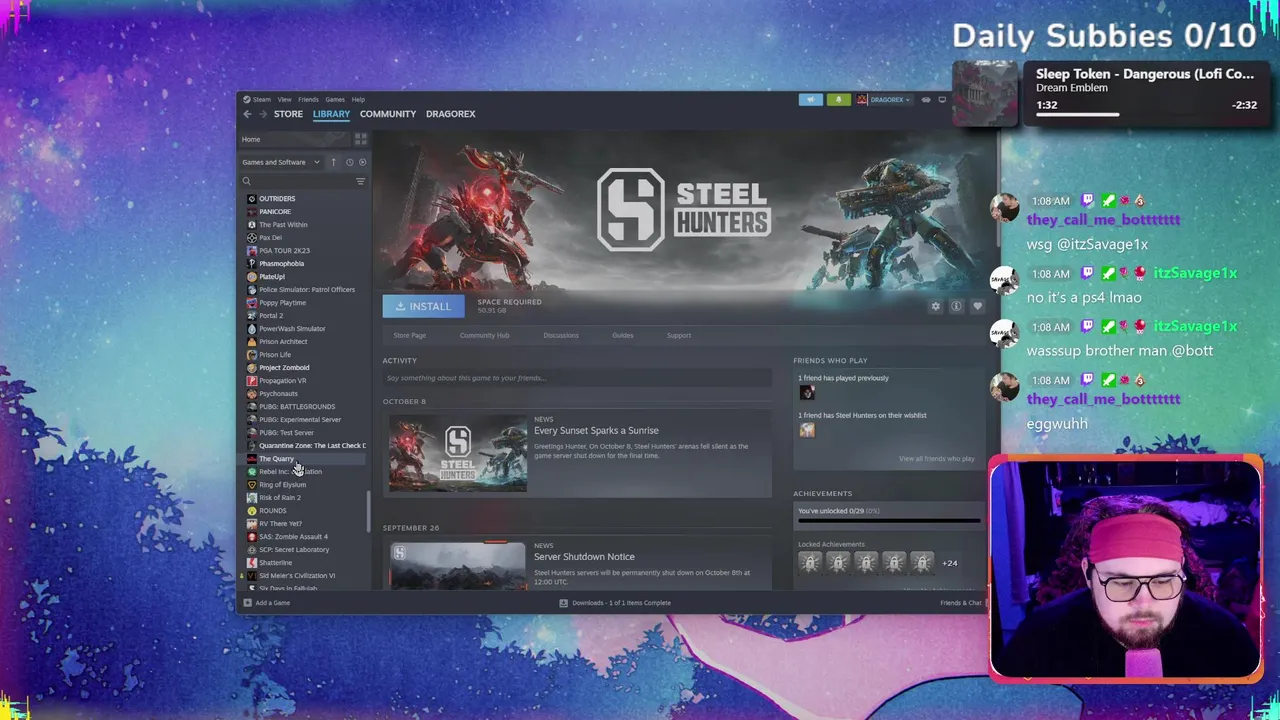Screen dimensions: 1280x720
Task: Click the PGA TOUR 2K23 game icon
Action: point(251,251)
